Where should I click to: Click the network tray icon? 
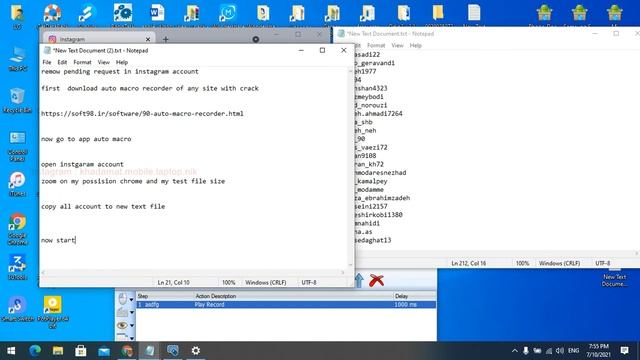click(x=549, y=351)
